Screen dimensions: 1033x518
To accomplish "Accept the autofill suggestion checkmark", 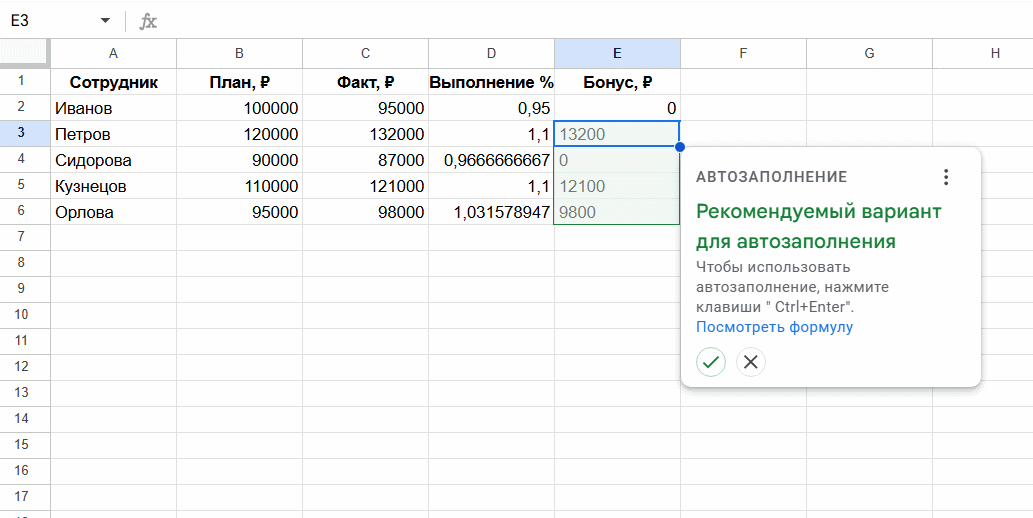I will (x=711, y=362).
